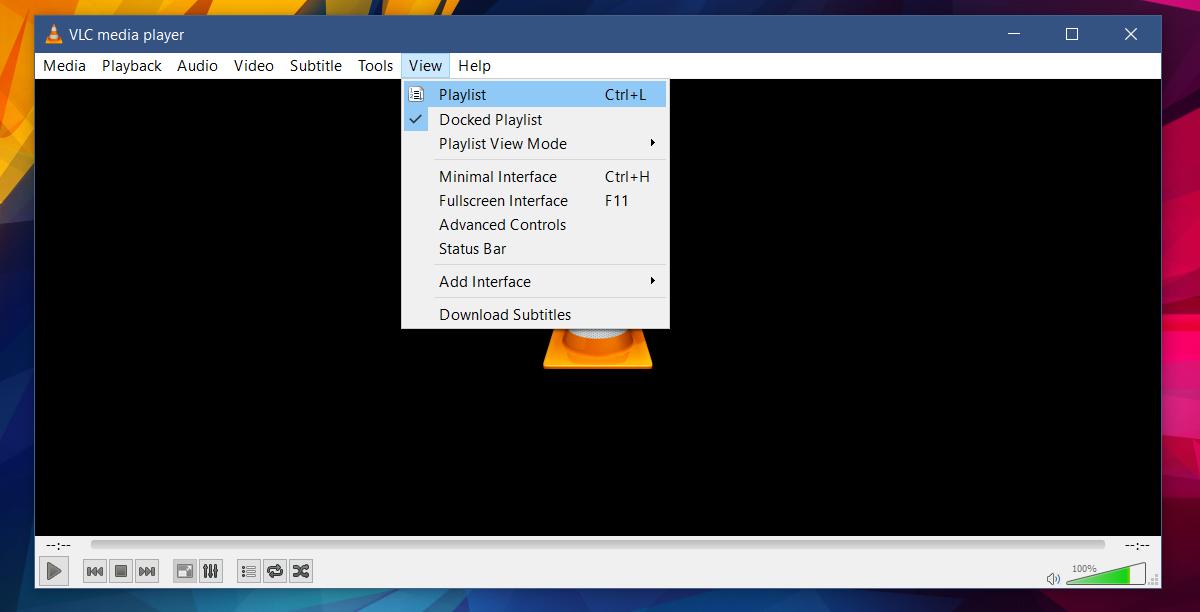Stop playback with the stop button
The width and height of the screenshot is (1200, 612).
pyautogui.click(x=121, y=571)
